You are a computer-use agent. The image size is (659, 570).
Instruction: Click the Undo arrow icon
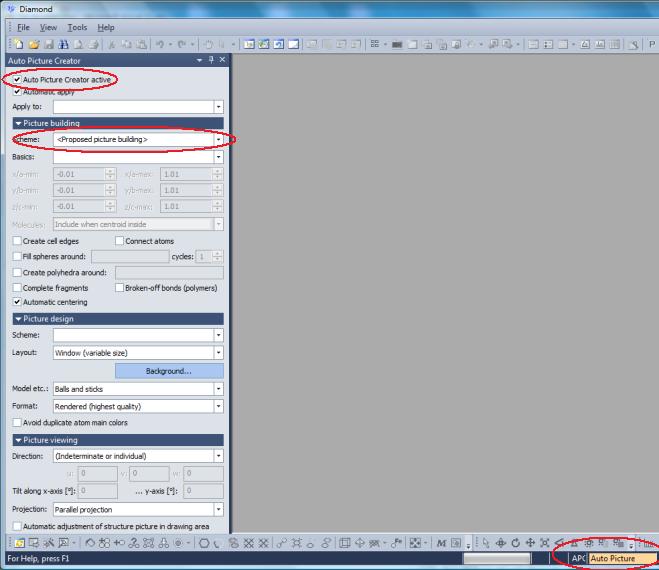[161, 45]
